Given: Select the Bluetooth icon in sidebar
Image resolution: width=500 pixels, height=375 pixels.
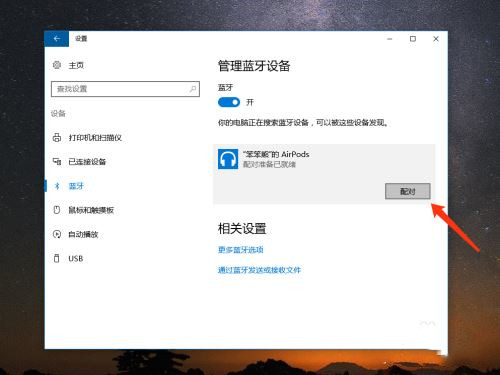Looking at the screenshot, I should [57, 186].
